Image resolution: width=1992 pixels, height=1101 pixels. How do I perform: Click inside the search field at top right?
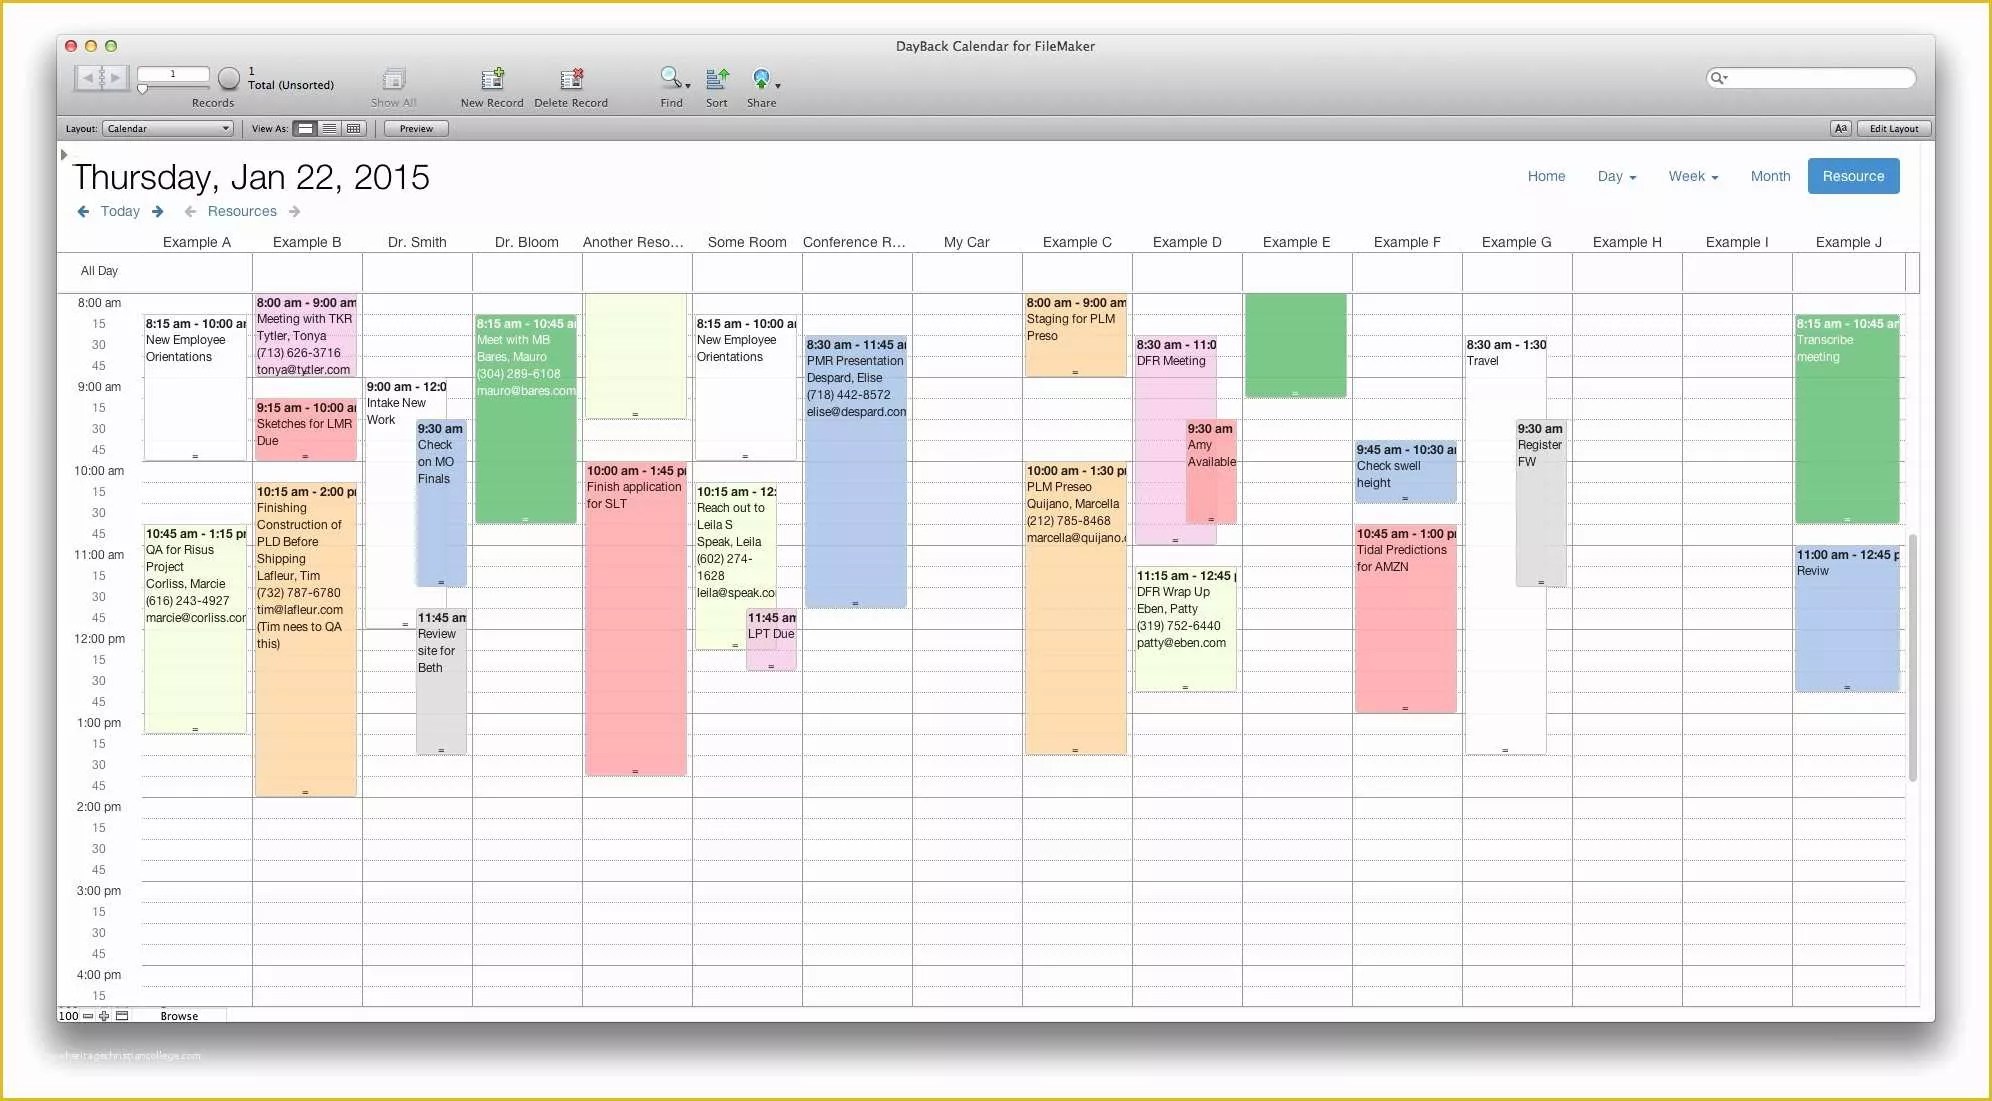click(1810, 78)
